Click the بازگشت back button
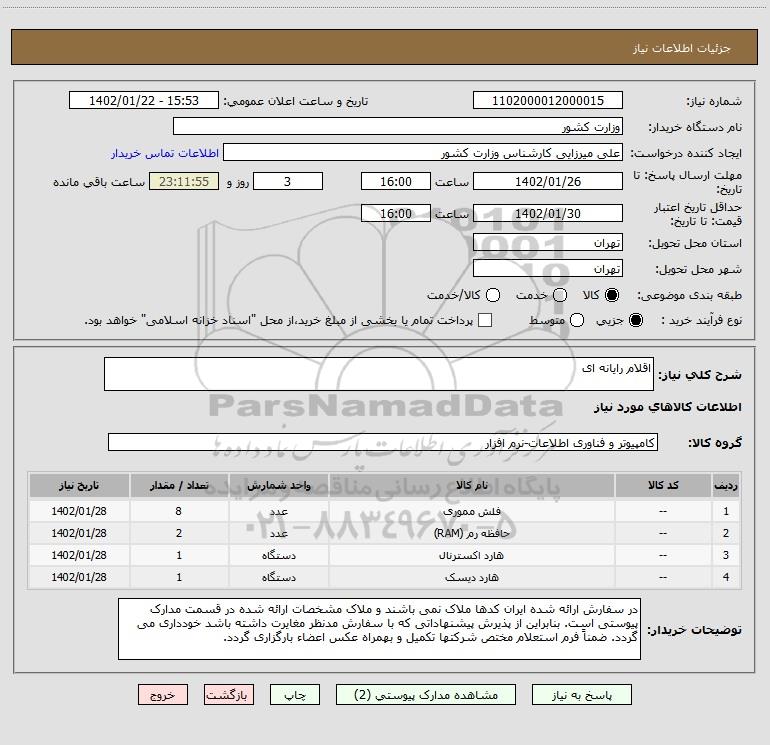 pos(229,695)
